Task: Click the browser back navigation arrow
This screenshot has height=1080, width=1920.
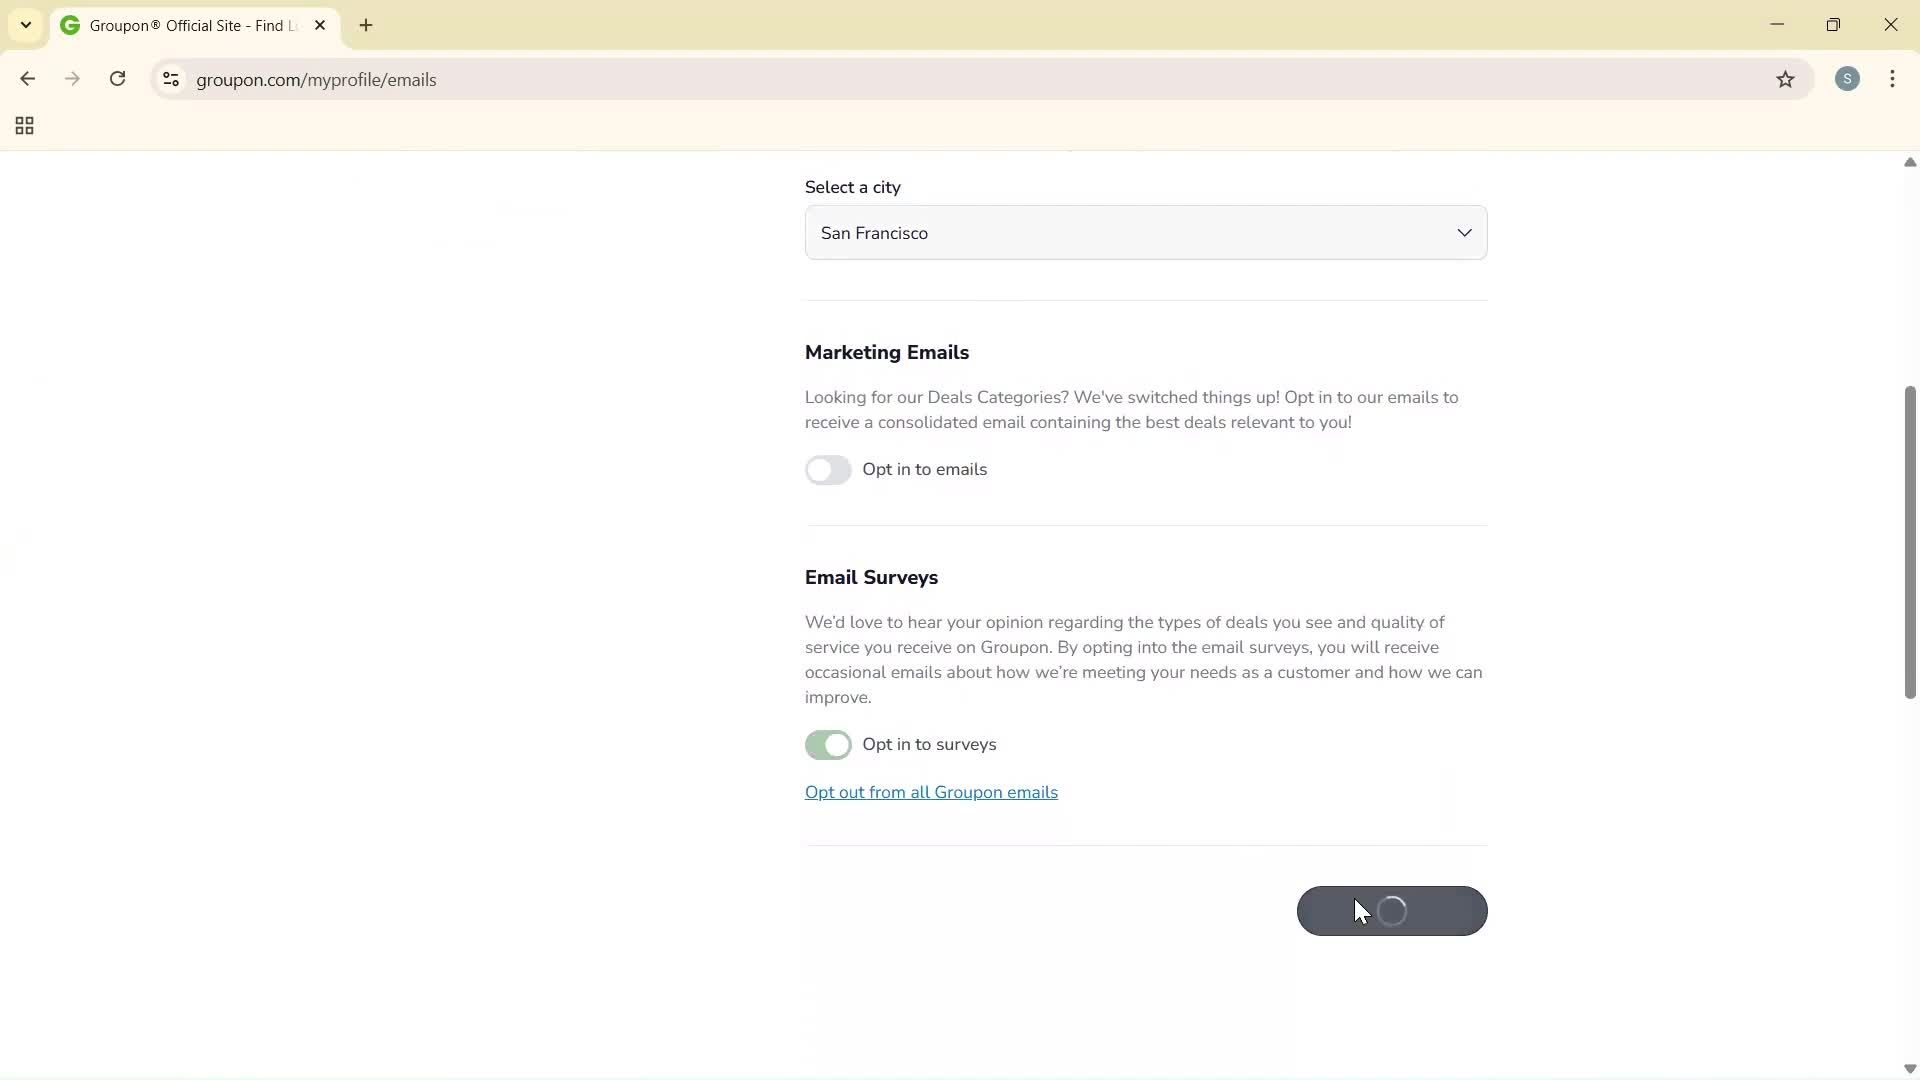Action: tap(27, 79)
